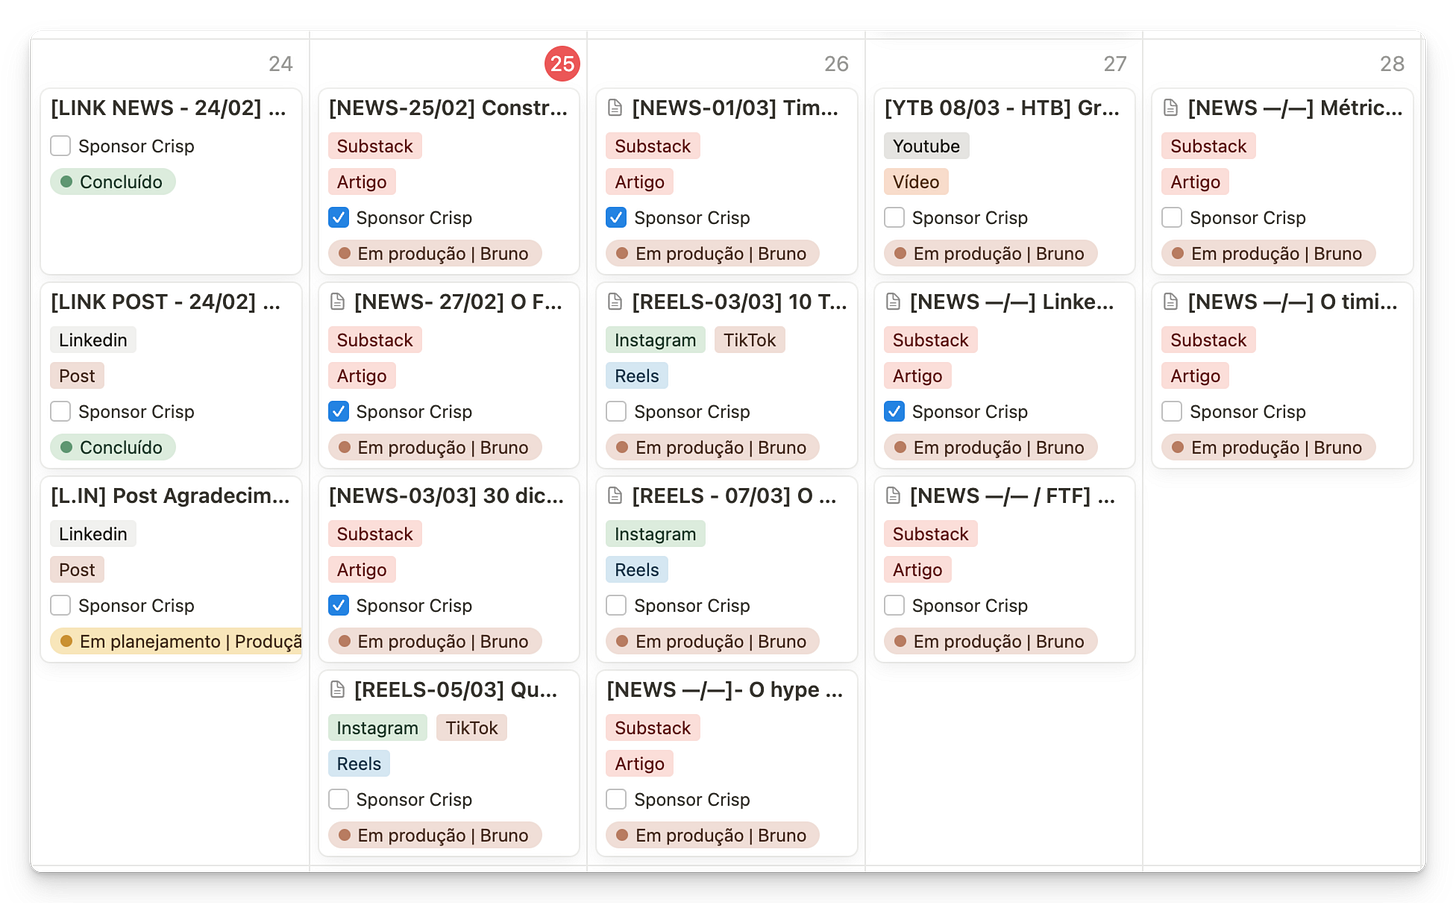Click the page icon on [NEWS-01/03] card
Viewport: 1456px width, 903px height.
pos(615,108)
